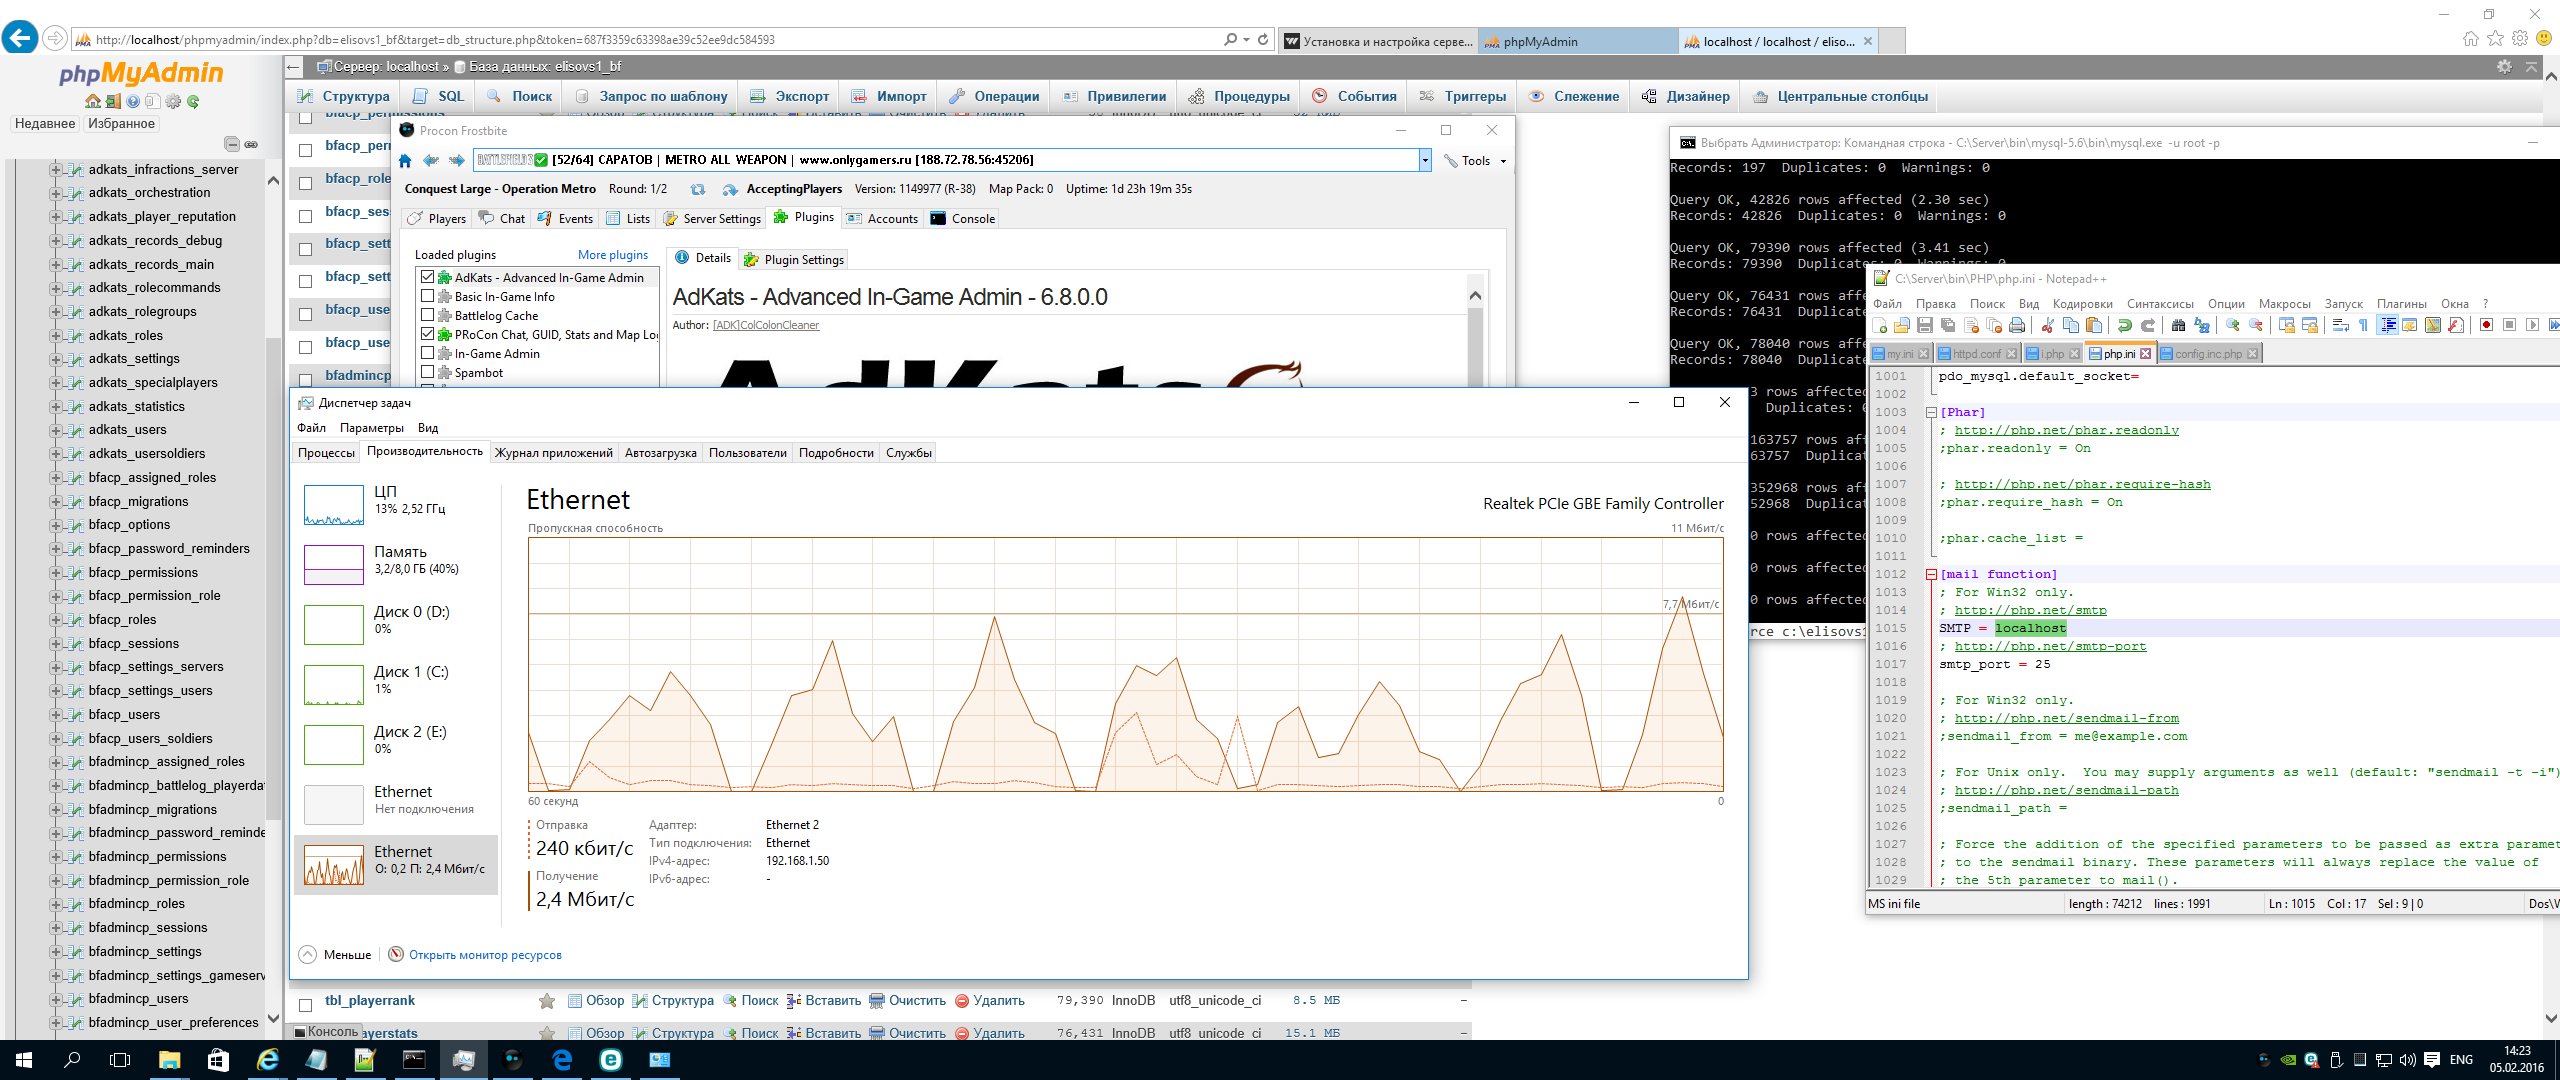2560x1080 pixels.
Task: Click the Notepad++ undo icon
Action: (x=2124, y=325)
